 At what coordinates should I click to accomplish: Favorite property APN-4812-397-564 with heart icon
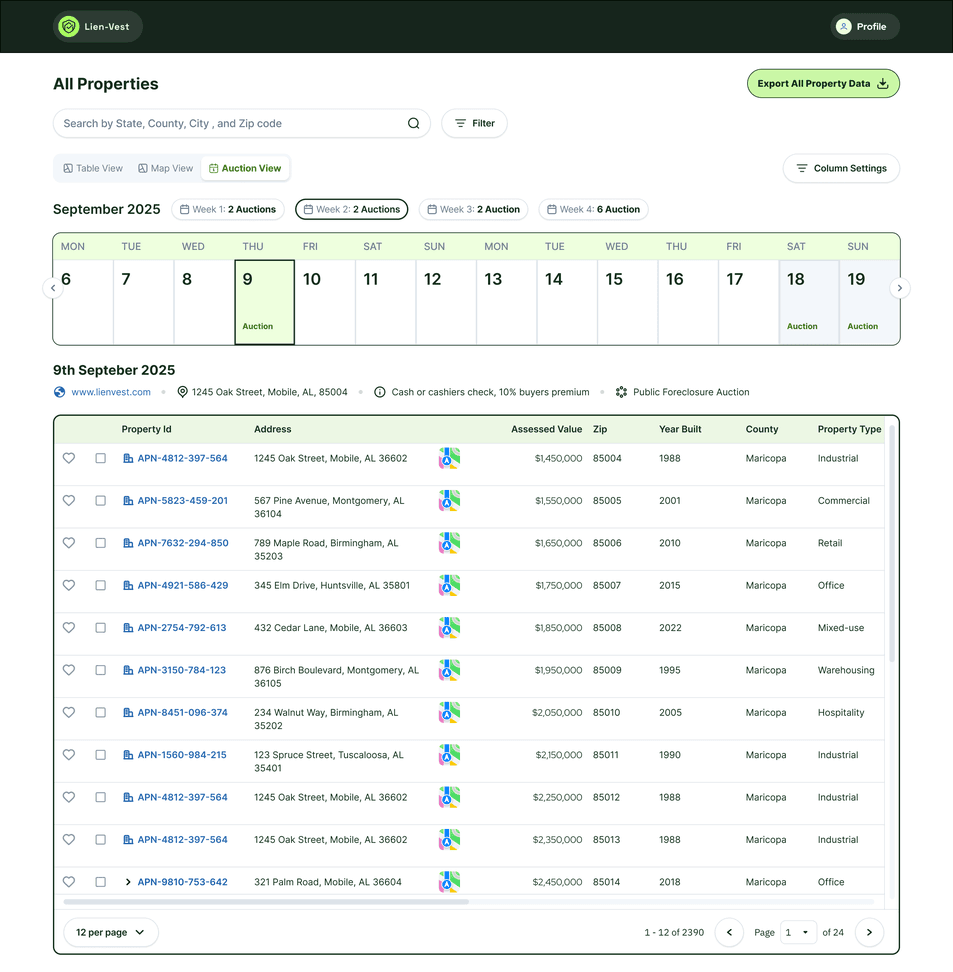tap(69, 458)
